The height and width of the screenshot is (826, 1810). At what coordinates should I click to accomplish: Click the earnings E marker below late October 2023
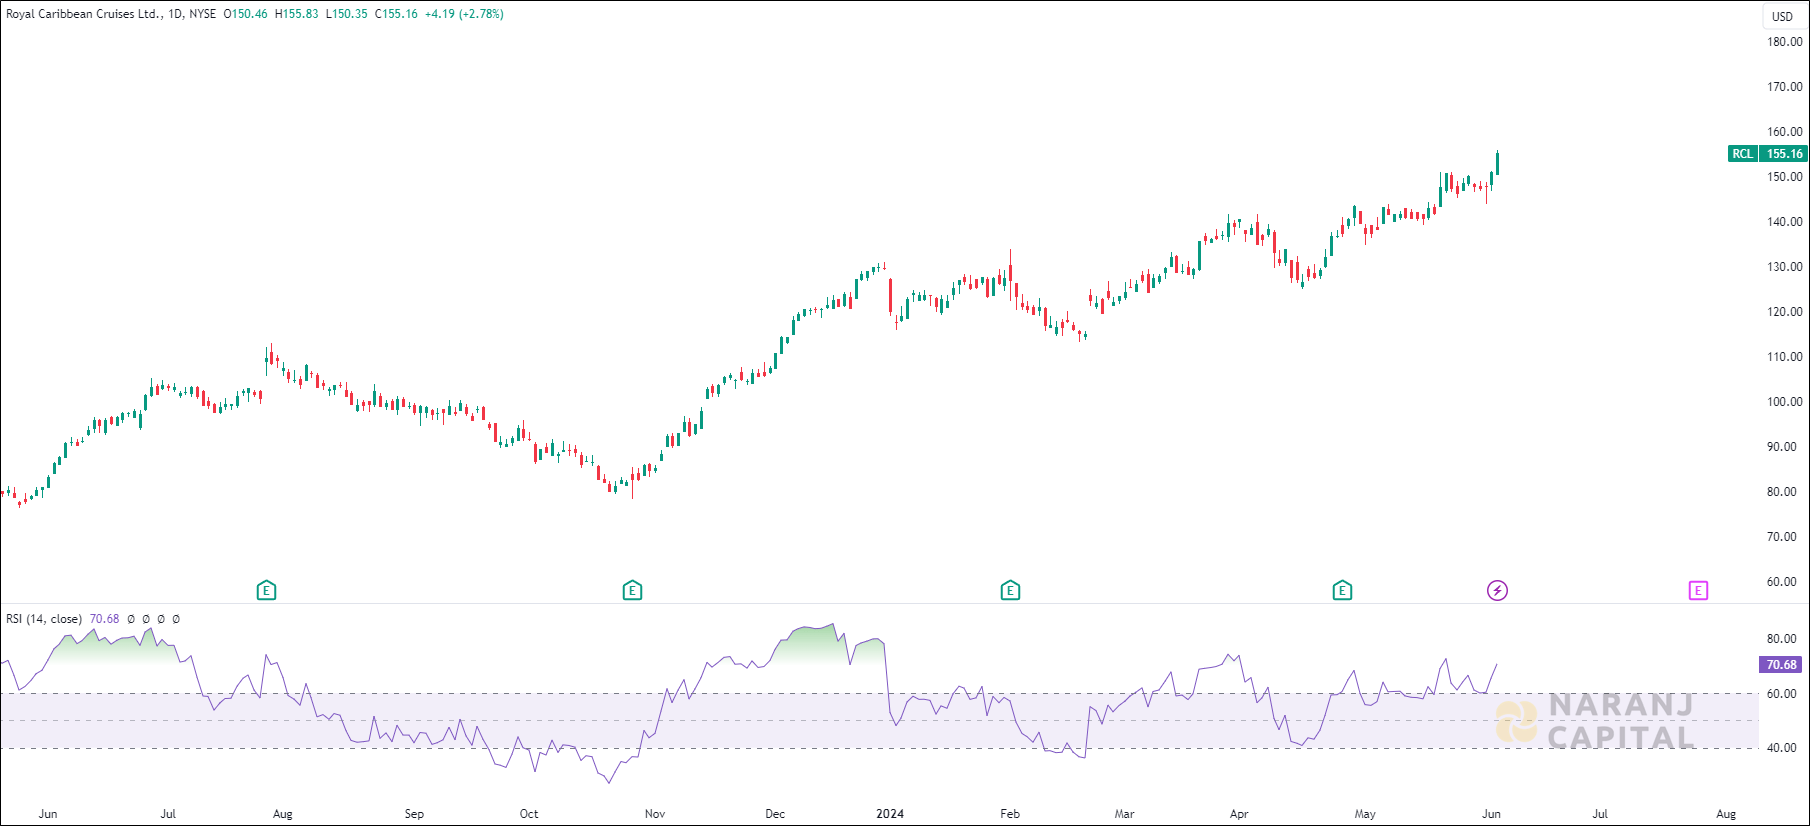(x=632, y=590)
